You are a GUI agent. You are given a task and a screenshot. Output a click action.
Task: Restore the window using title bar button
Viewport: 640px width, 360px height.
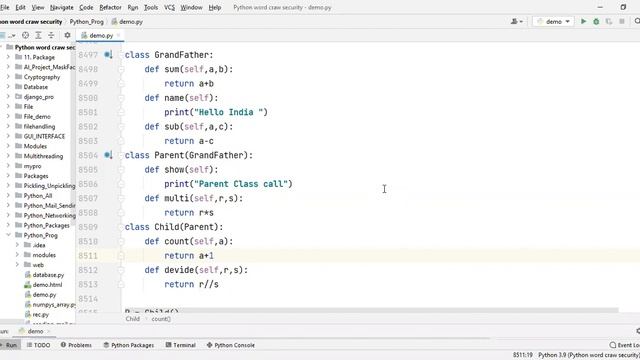(x=623, y=7)
